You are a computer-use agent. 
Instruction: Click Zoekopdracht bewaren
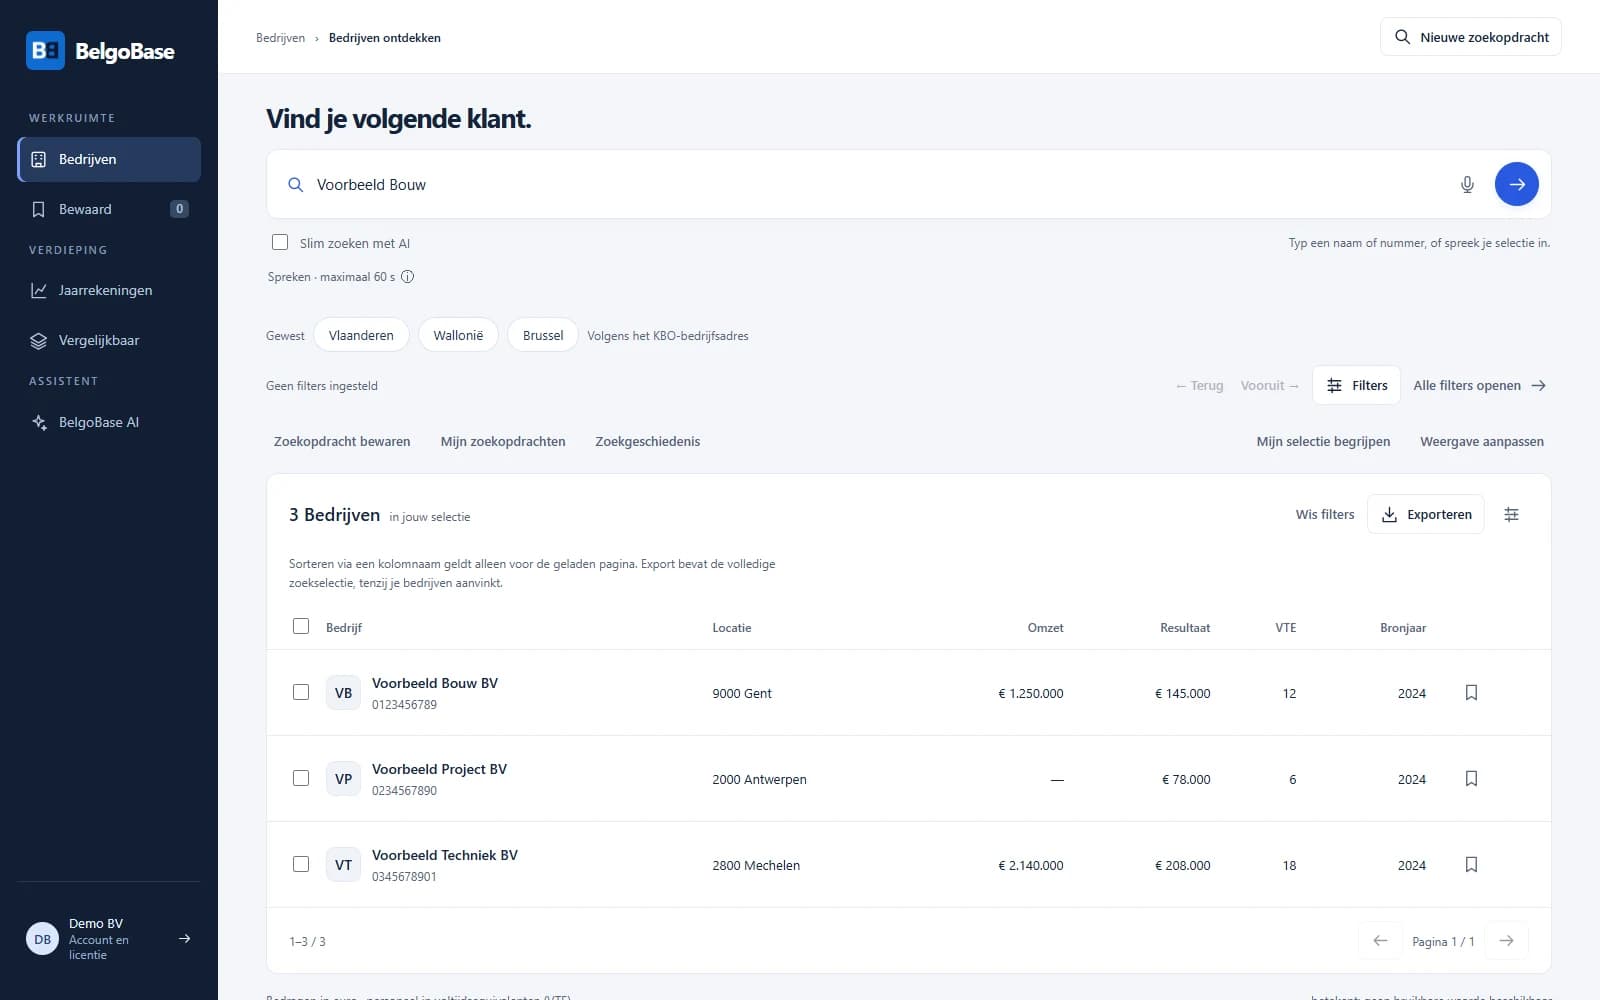tap(342, 441)
